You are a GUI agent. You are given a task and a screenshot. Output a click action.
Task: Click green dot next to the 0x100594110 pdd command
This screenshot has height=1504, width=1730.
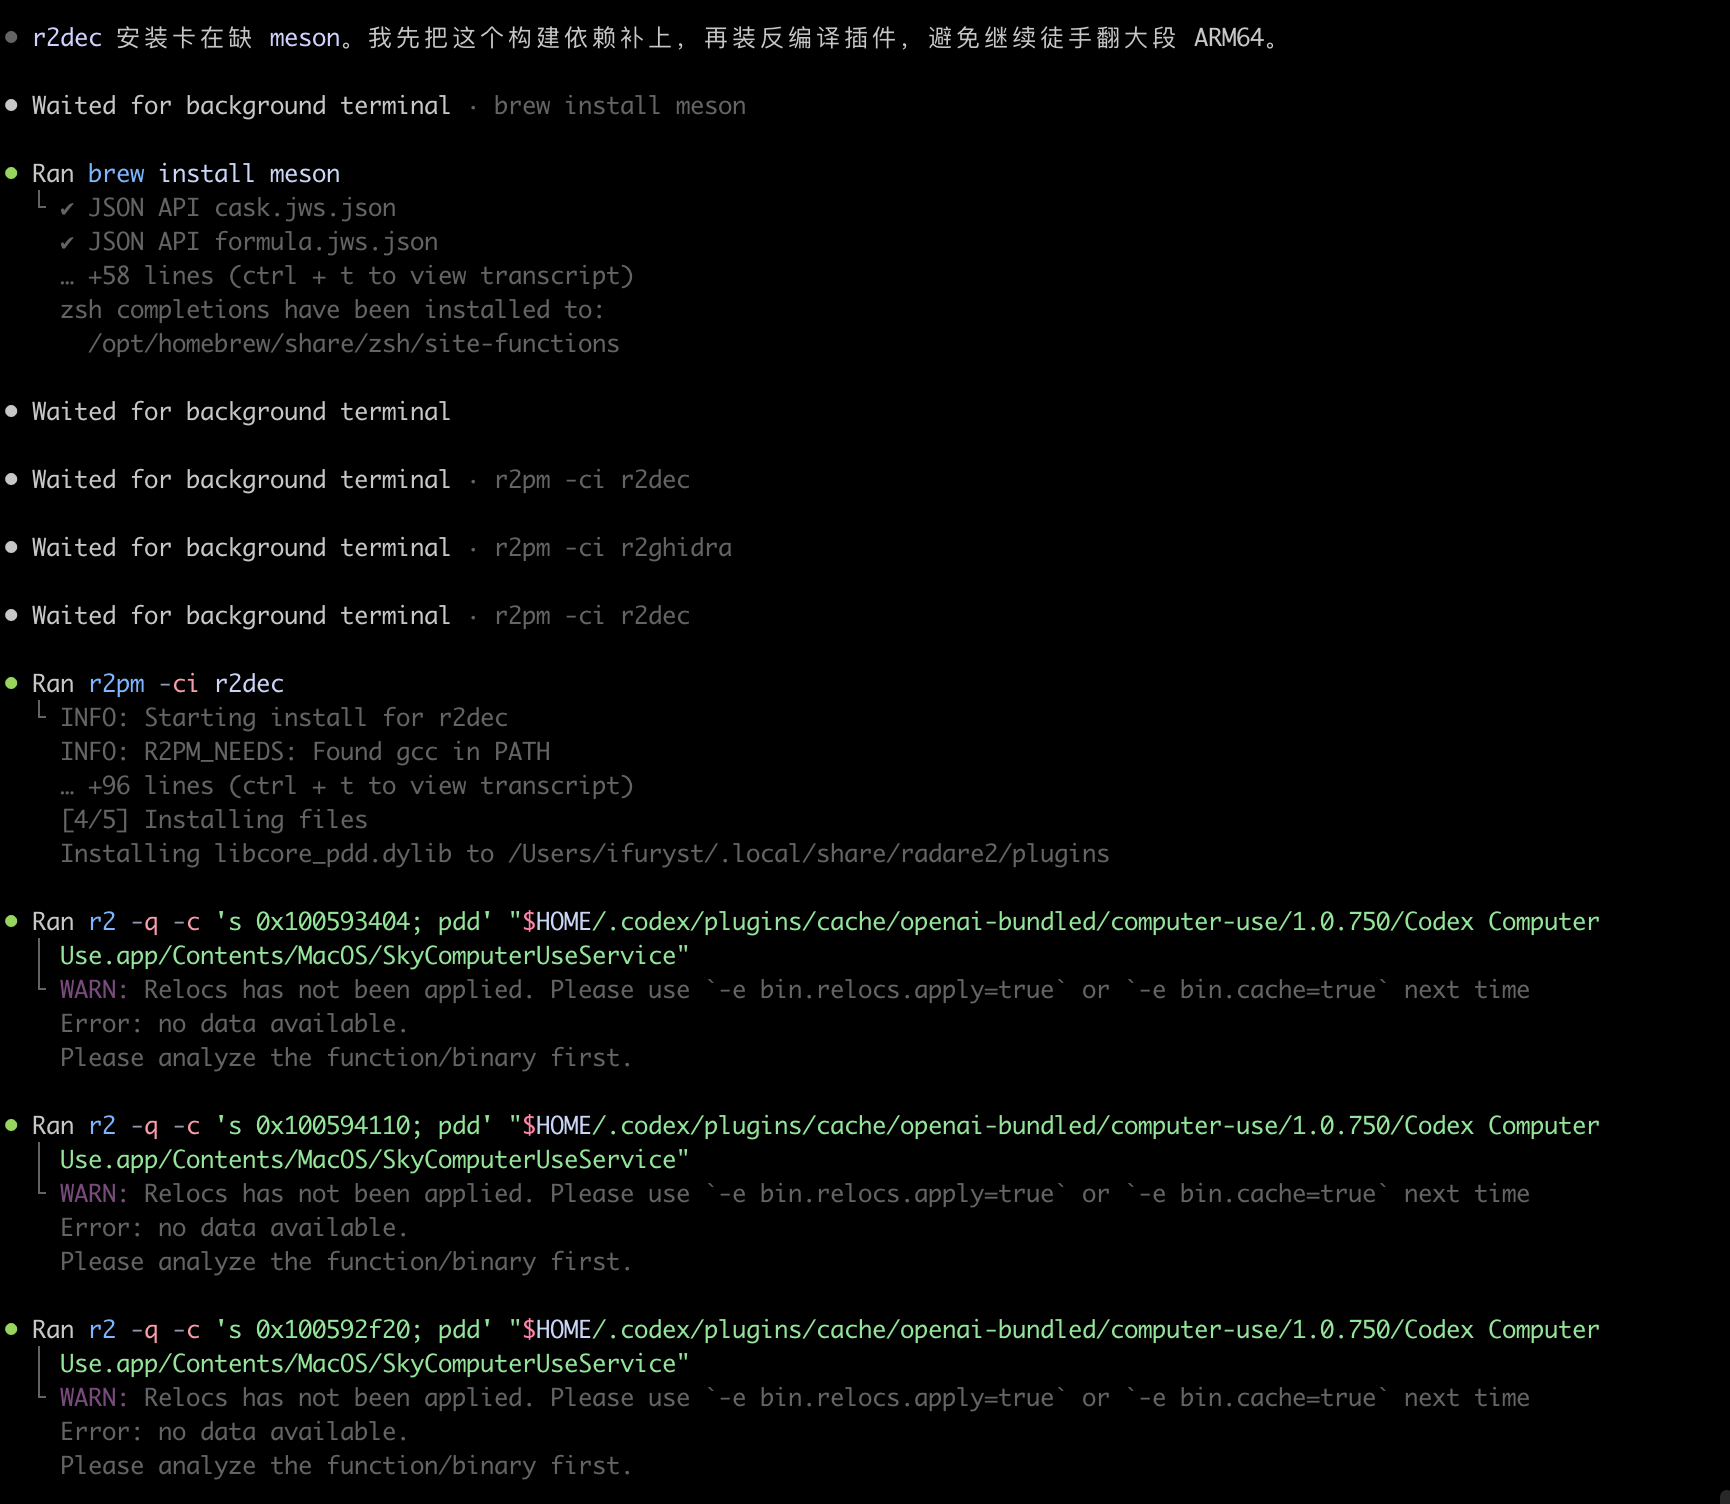click(12, 1126)
